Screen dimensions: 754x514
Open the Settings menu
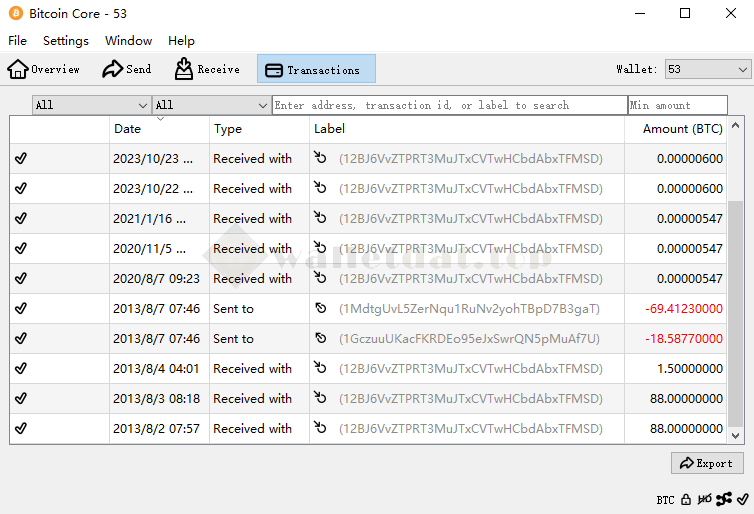(x=66, y=41)
